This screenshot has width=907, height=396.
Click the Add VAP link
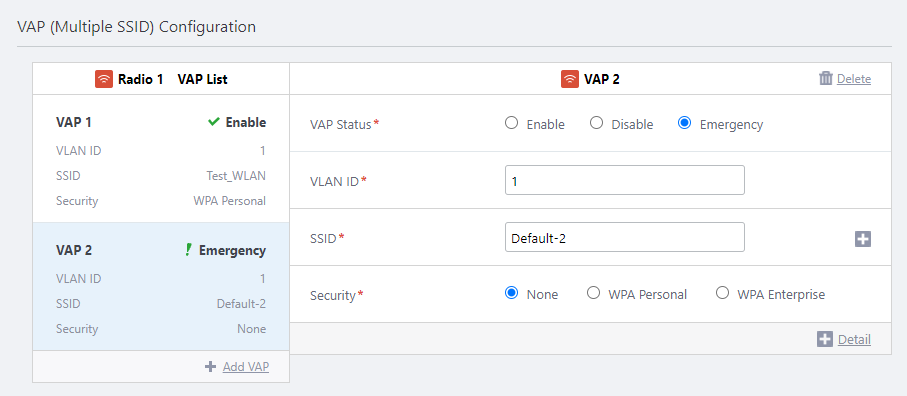coord(246,367)
